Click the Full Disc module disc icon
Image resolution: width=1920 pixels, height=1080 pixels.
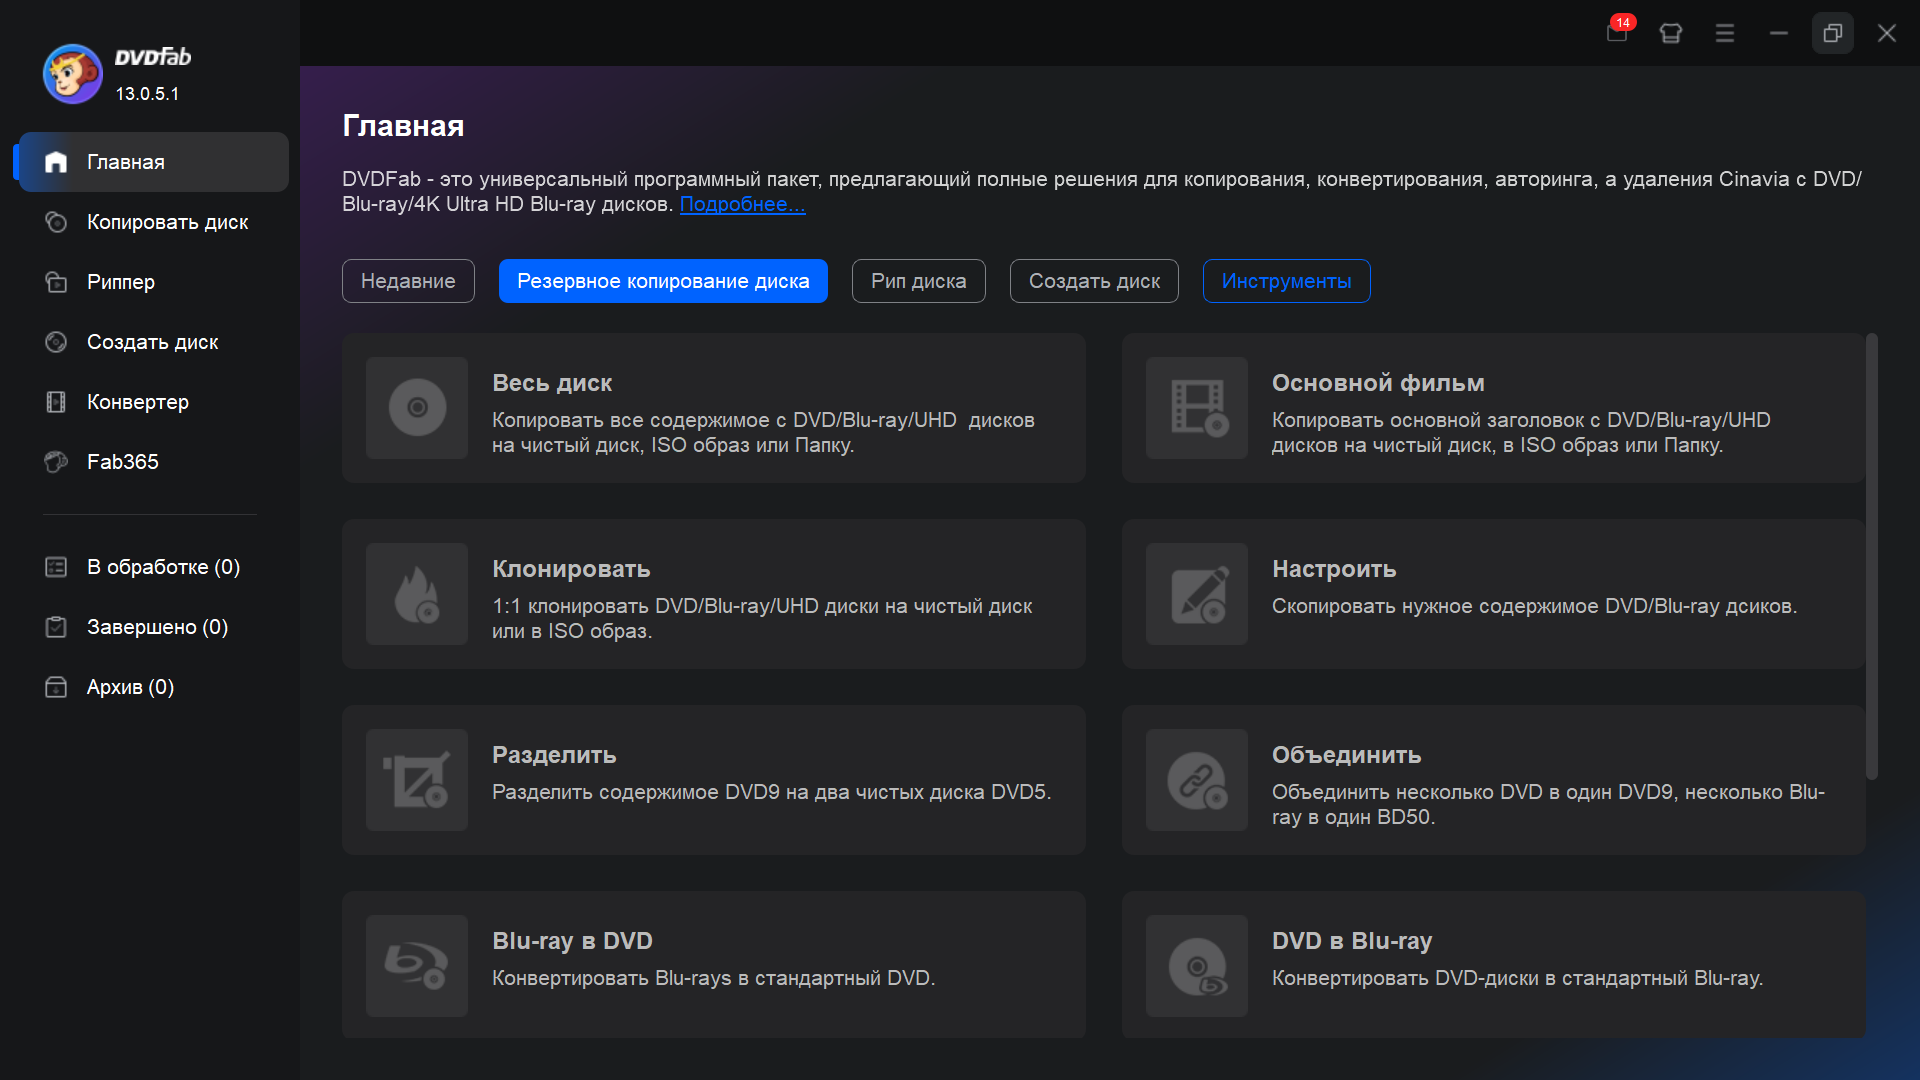(417, 408)
